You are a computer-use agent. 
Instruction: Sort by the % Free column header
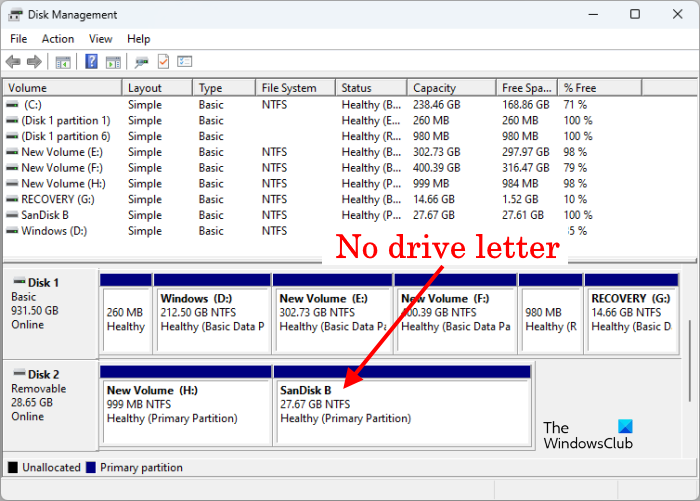click(600, 88)
